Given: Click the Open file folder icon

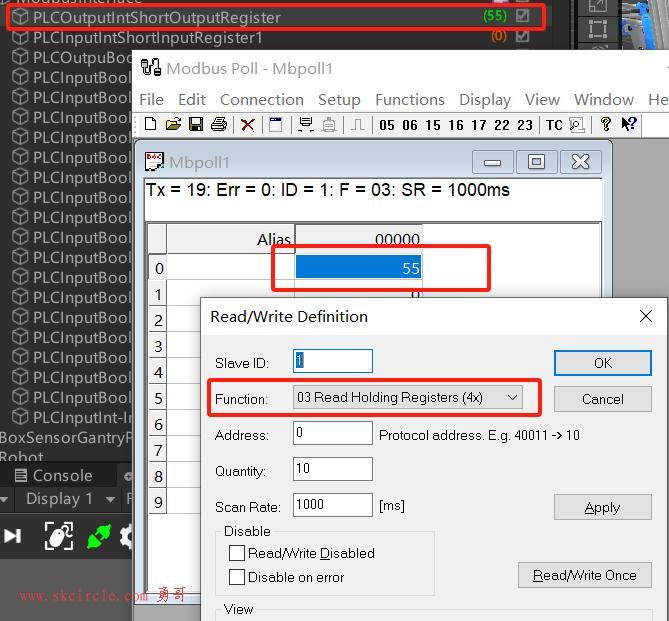Looking at the screenshot, I should coord(173,125).
